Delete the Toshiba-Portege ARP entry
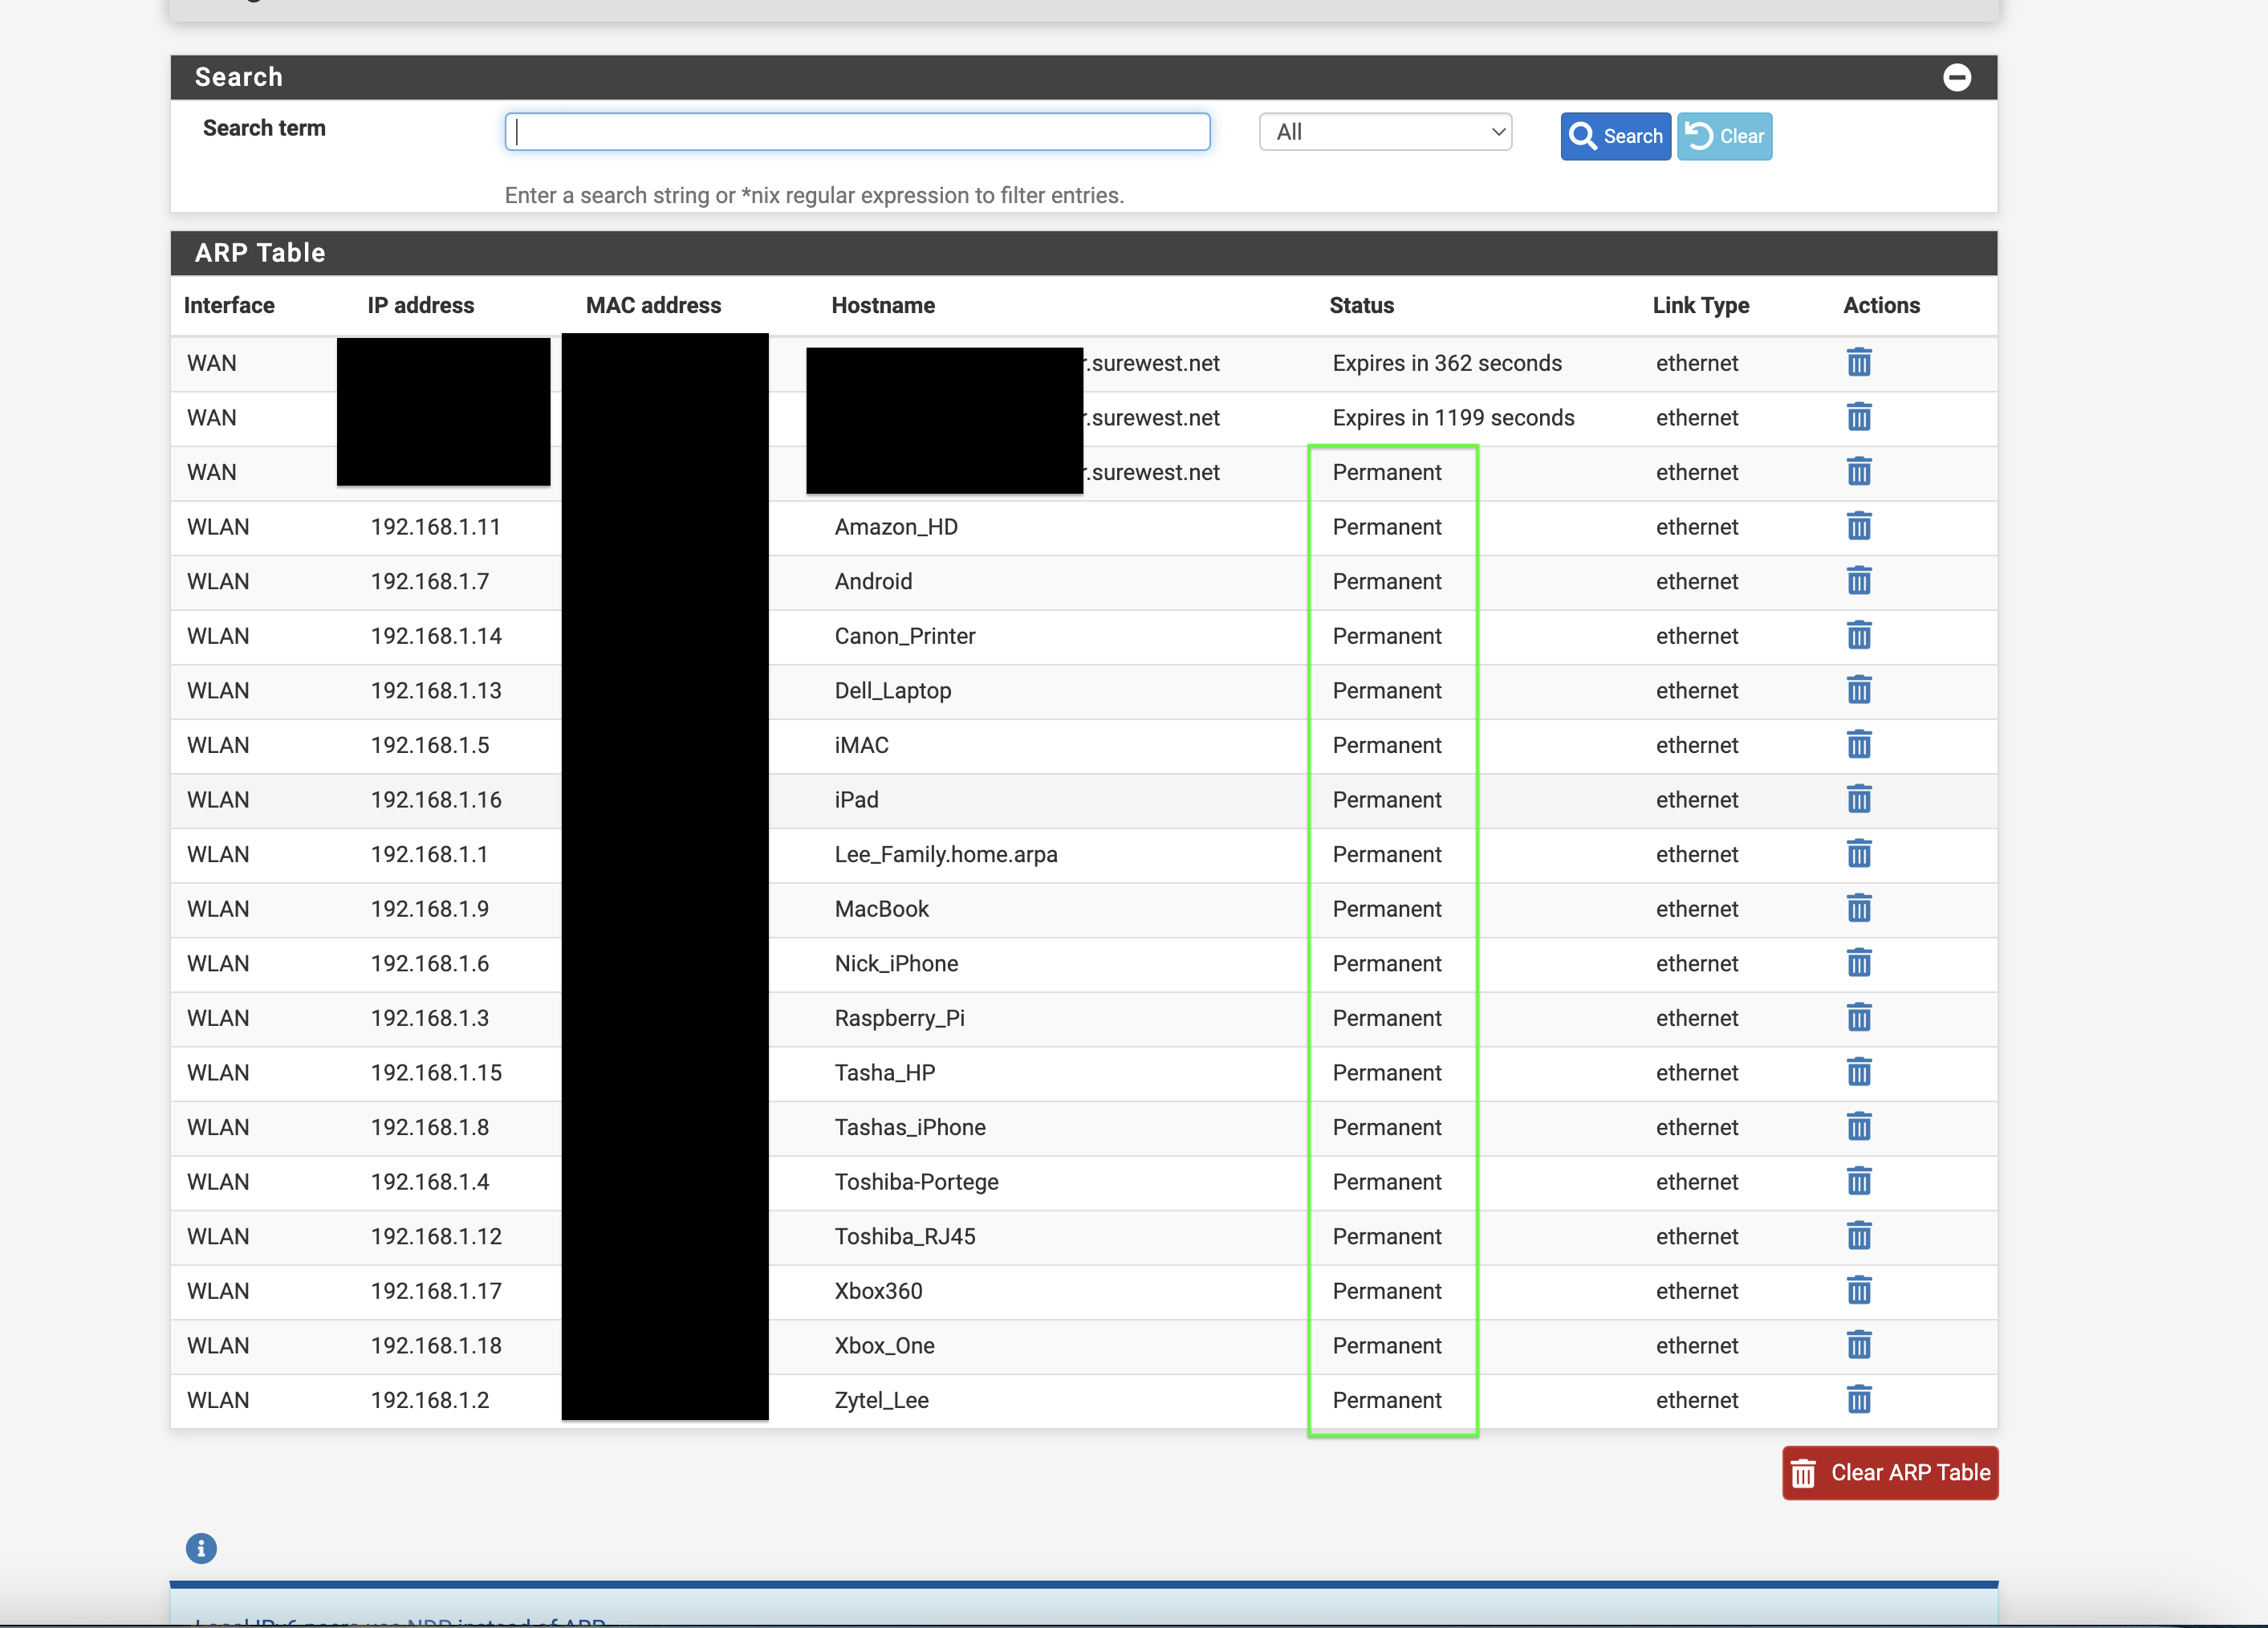The width and height of the screenshot is (2268, 1628). coord(1858,1181)
